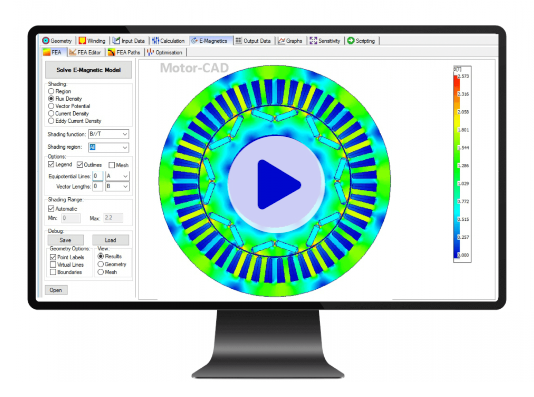
Task: Click the flux density color legend bar
Action: pyautogui.click(x=456, y=165)
